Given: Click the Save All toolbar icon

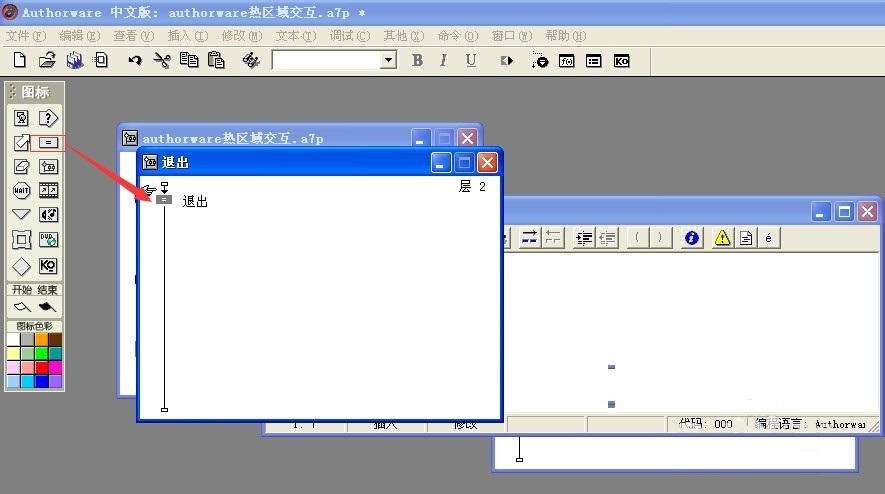Looking at the screenshot, I should pos(75,60).
